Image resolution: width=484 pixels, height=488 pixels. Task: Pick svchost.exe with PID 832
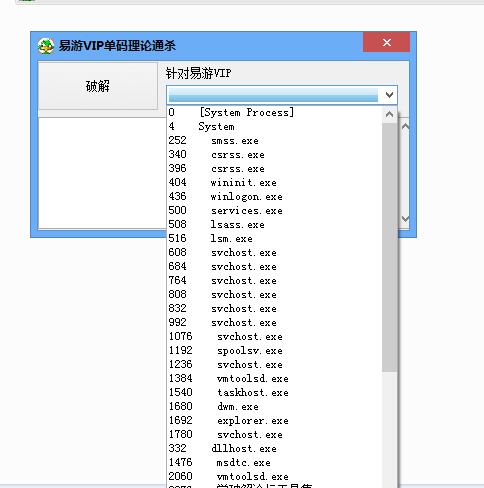coord(274,308)
